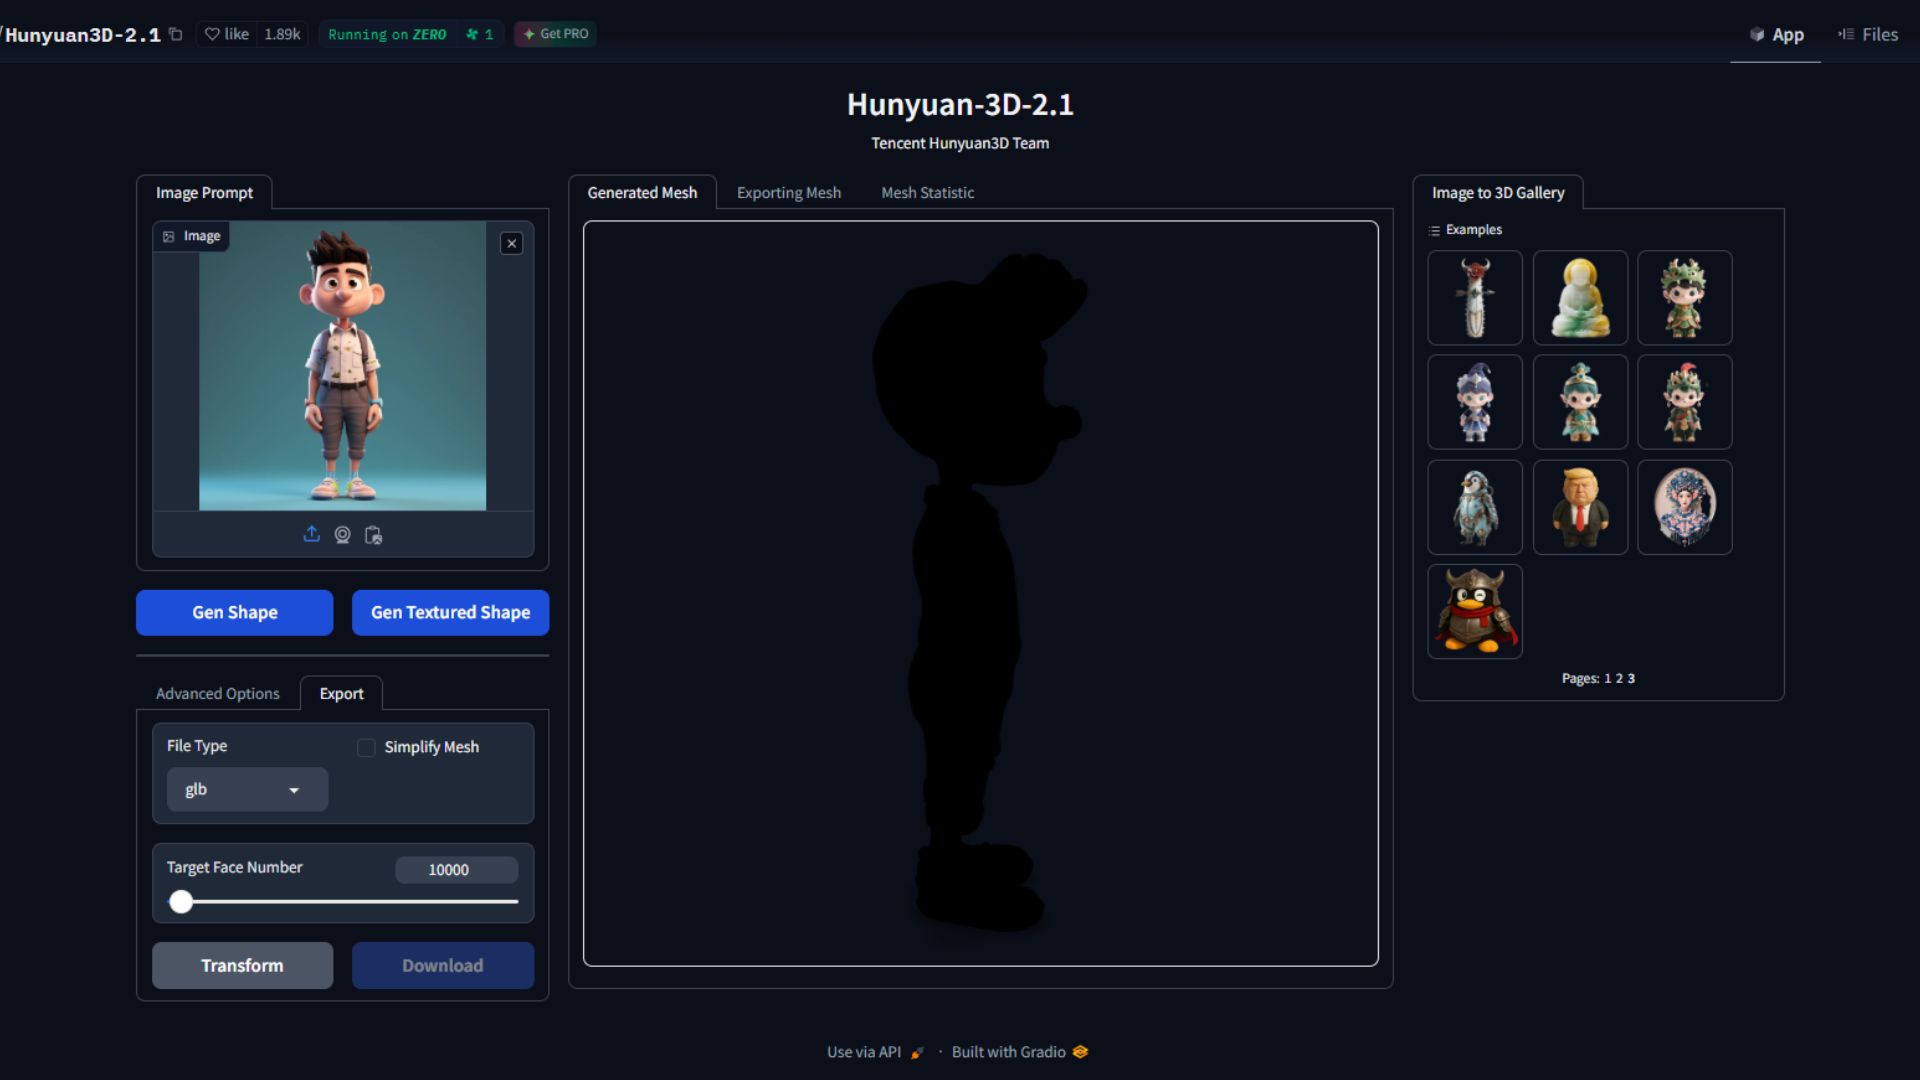Viewport: 1920px width, 1080px height.
Task: Click the Target Face Number slider handle
Action: [x=181, y=902]
